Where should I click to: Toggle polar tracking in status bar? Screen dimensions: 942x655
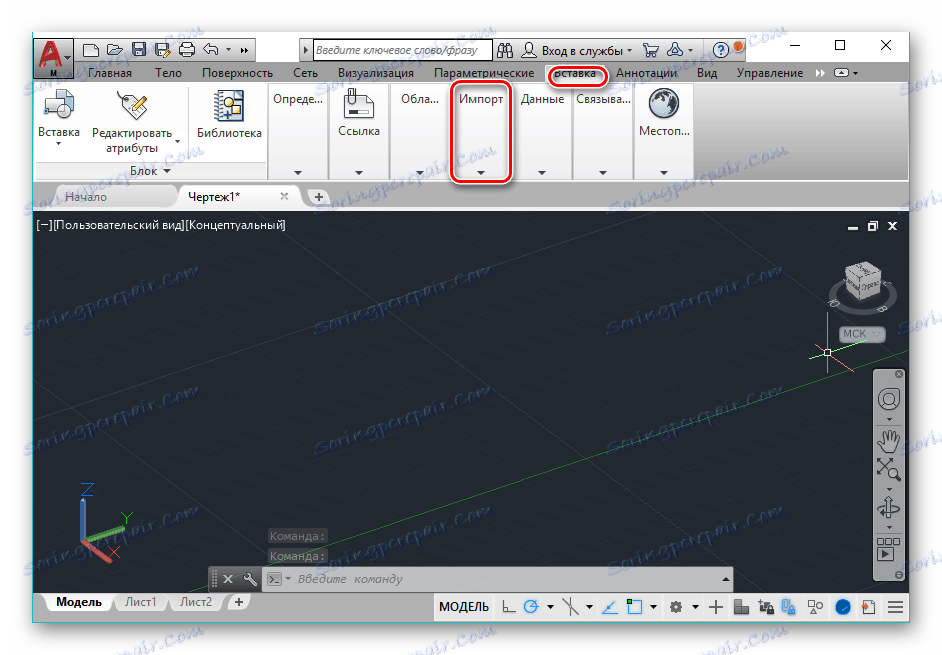tap(531, 607)
